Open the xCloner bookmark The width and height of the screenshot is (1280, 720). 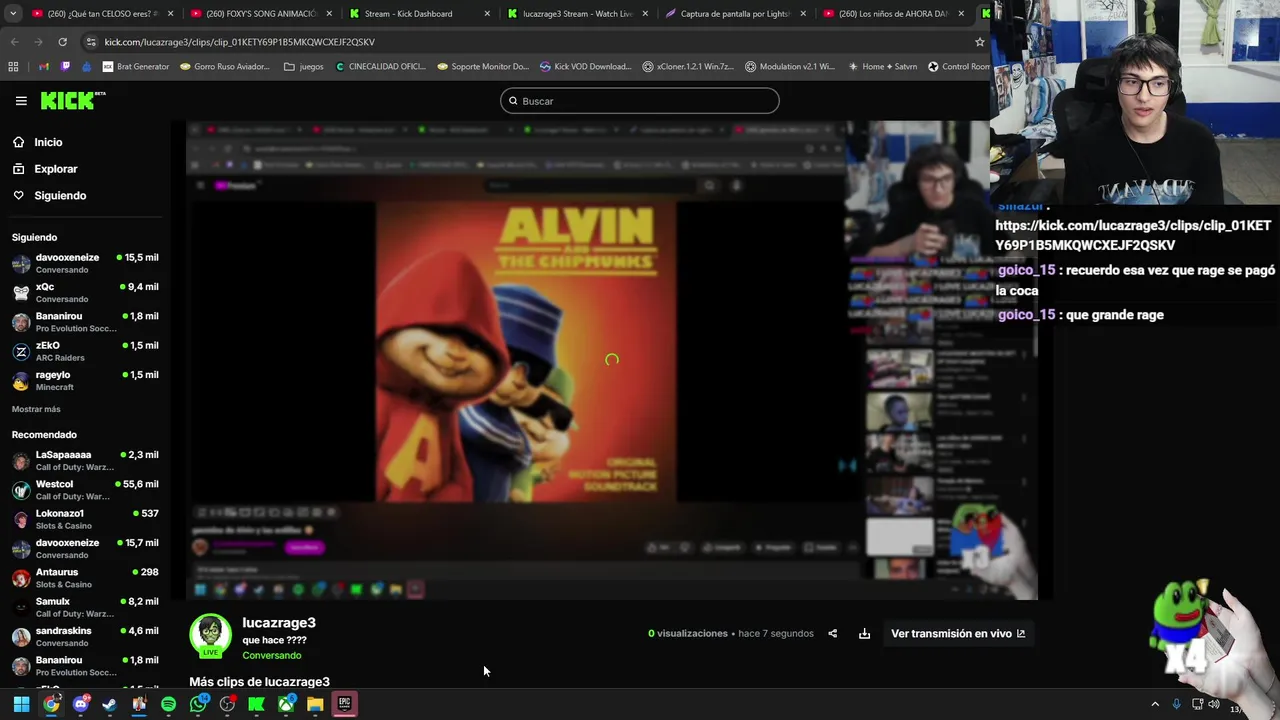pyautogui.click(x=688, y=67)
